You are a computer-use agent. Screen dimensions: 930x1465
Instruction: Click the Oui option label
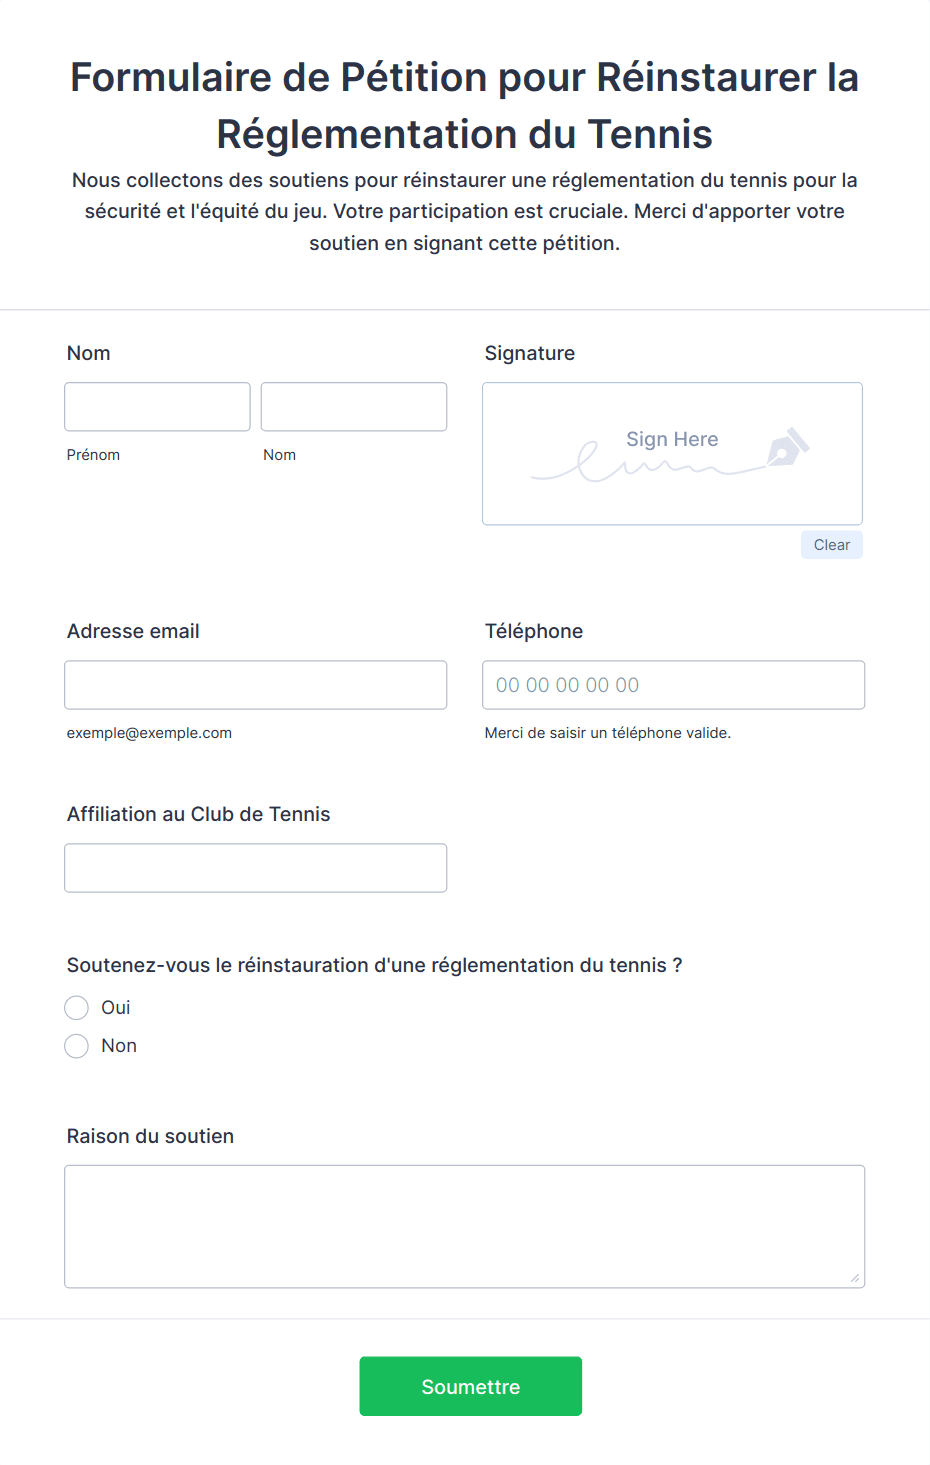[116, 1007]
